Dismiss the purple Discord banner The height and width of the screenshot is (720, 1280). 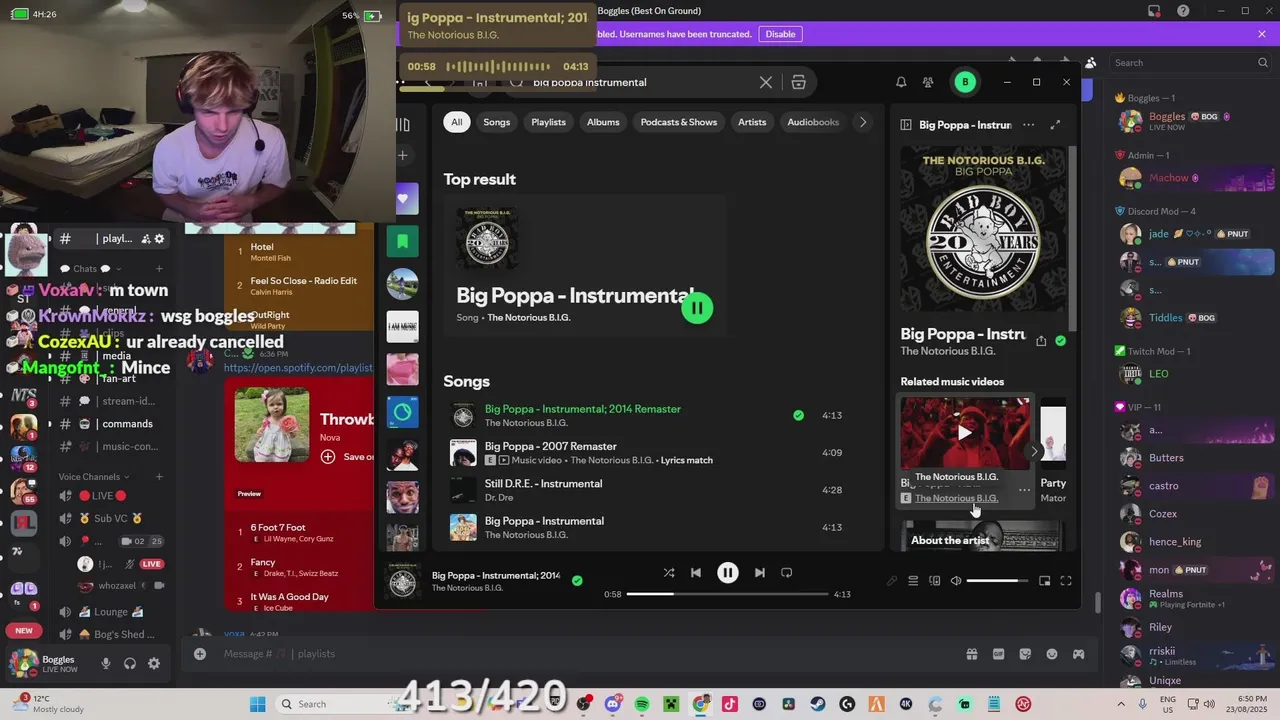coord(1262,34)
